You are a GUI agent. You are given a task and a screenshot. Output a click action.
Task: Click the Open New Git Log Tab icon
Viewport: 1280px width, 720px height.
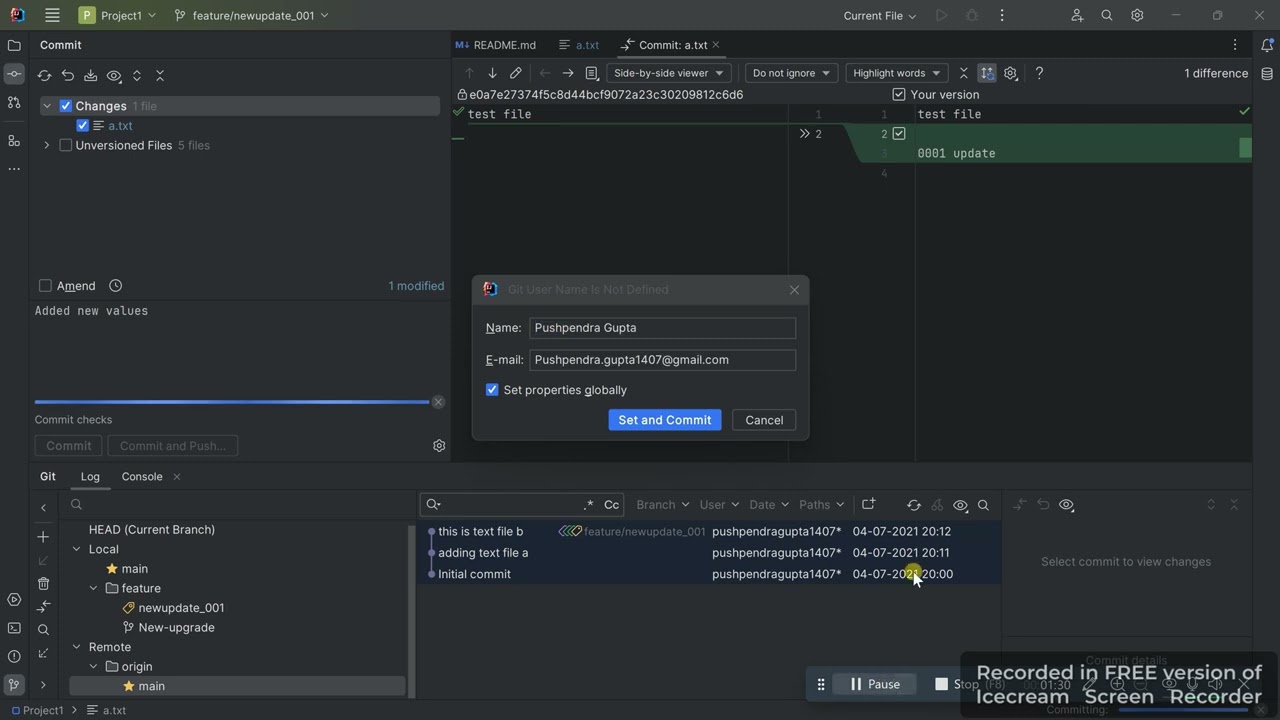(x=868, y=504)
